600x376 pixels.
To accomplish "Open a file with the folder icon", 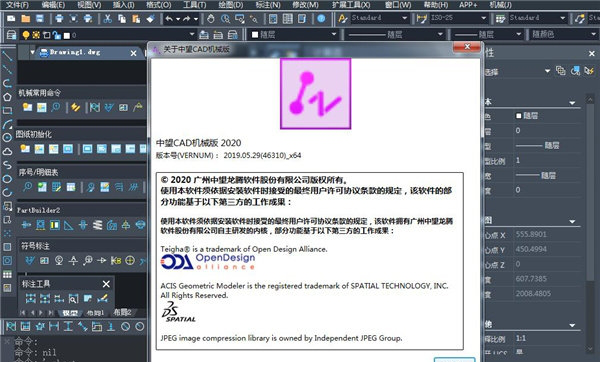I will 26,18.
